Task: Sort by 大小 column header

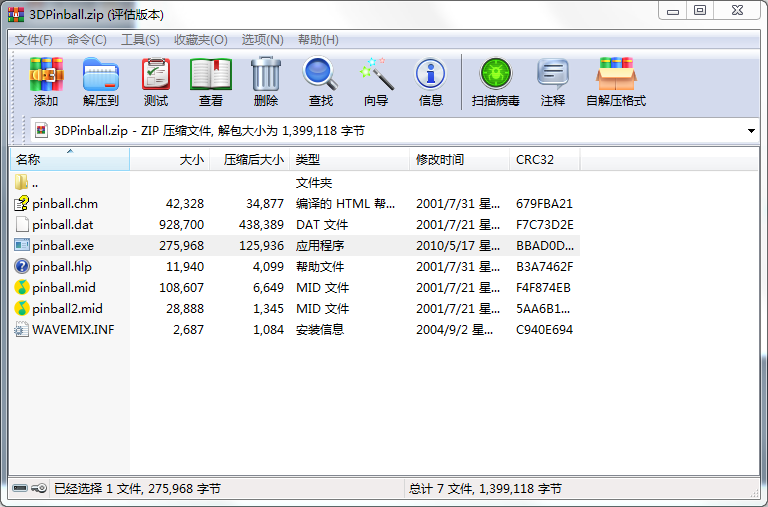Action: (x=170, y=159)
